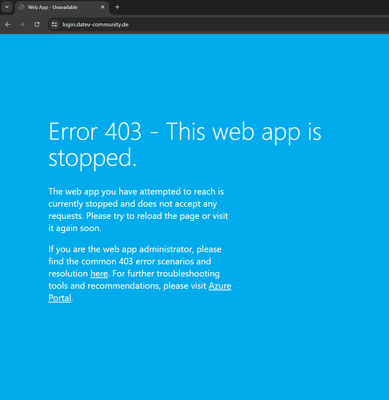Focus the address bar showing login.datev-community.de

(218, 25)
